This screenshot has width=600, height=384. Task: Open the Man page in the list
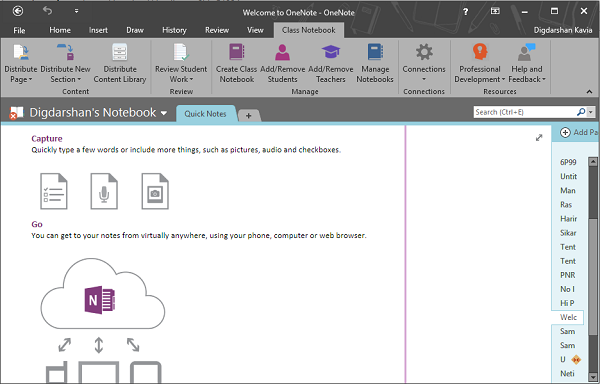point(568,190)
